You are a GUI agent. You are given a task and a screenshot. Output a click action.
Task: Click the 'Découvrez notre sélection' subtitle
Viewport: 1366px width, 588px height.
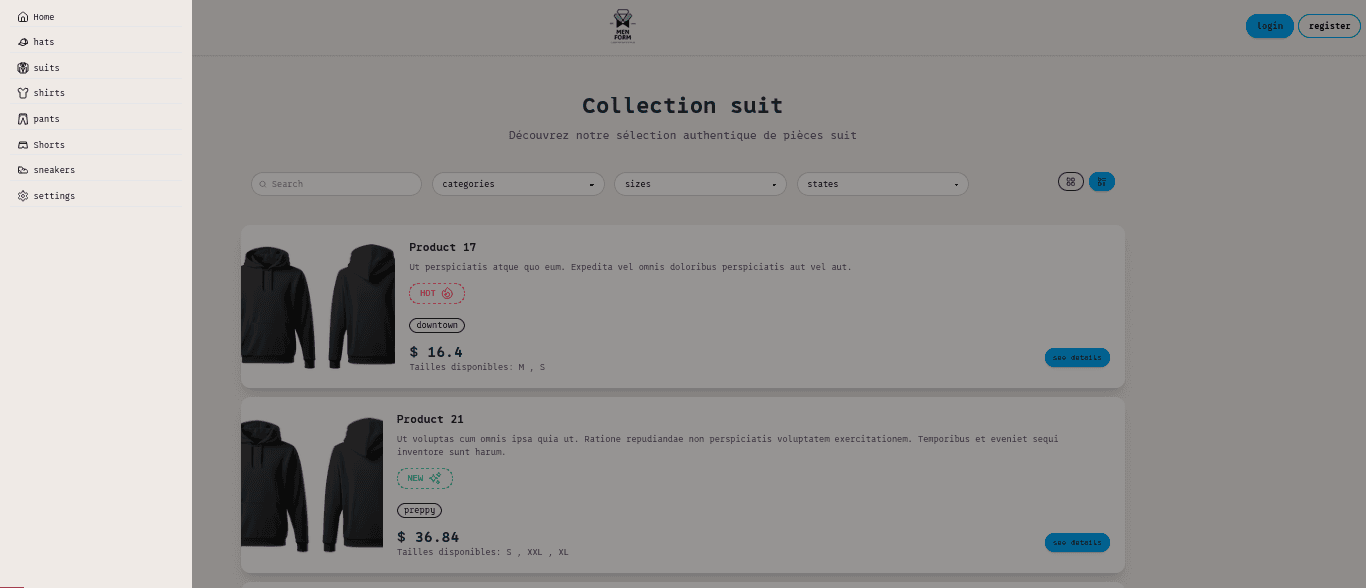(x=683, y=135)
